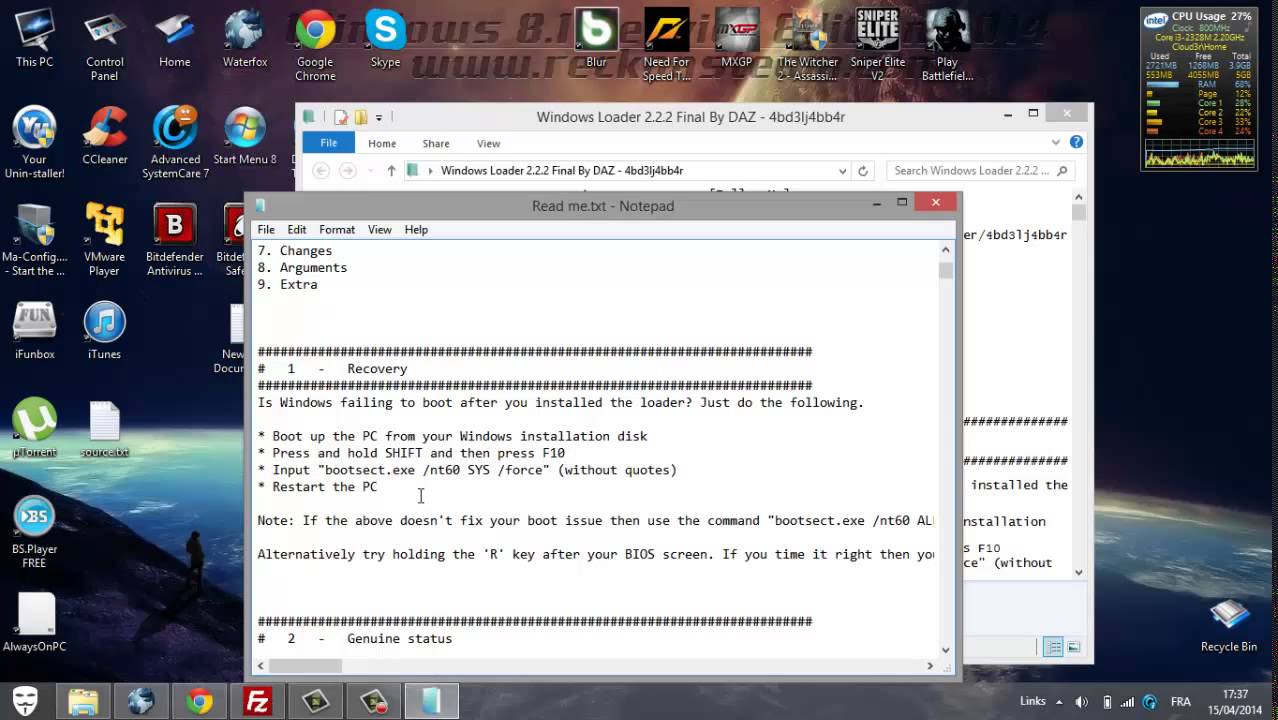Image resolution: width=1278 pixels, height=720 pixels.
Task: Open the Notepad View menu
Action: coord(379,230)
